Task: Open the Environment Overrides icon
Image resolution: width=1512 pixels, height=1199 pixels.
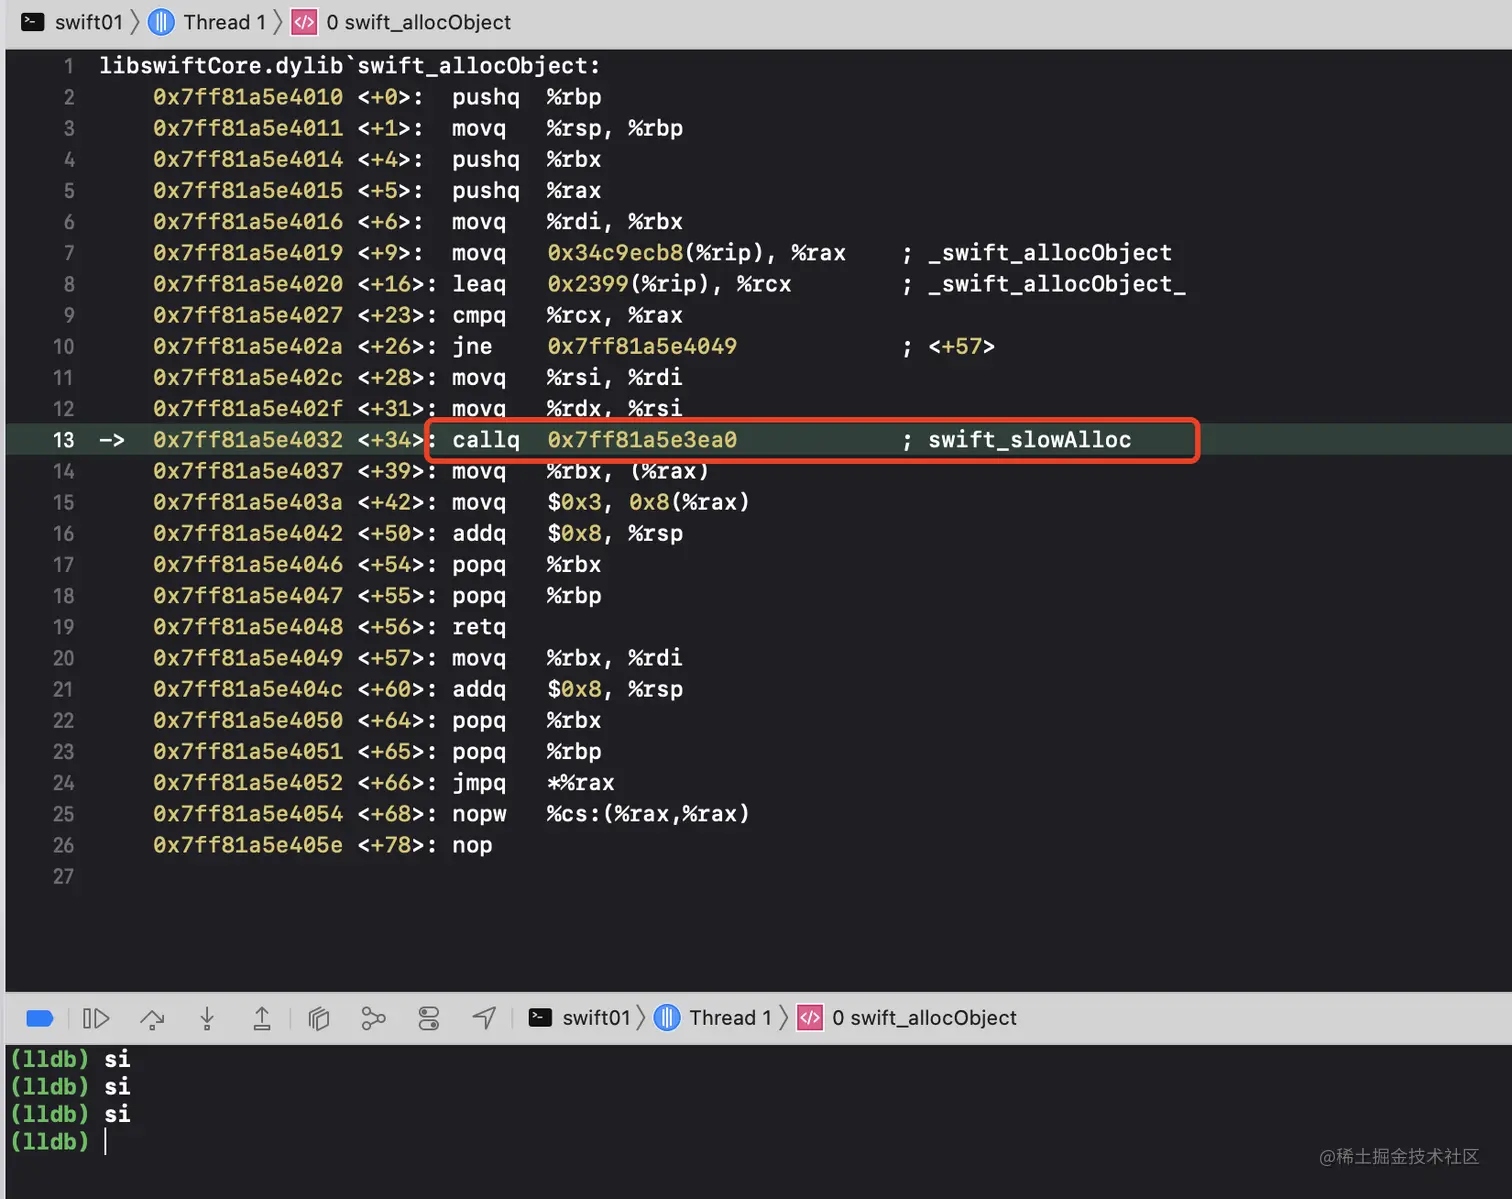Action: click(x=429, y=1018)
